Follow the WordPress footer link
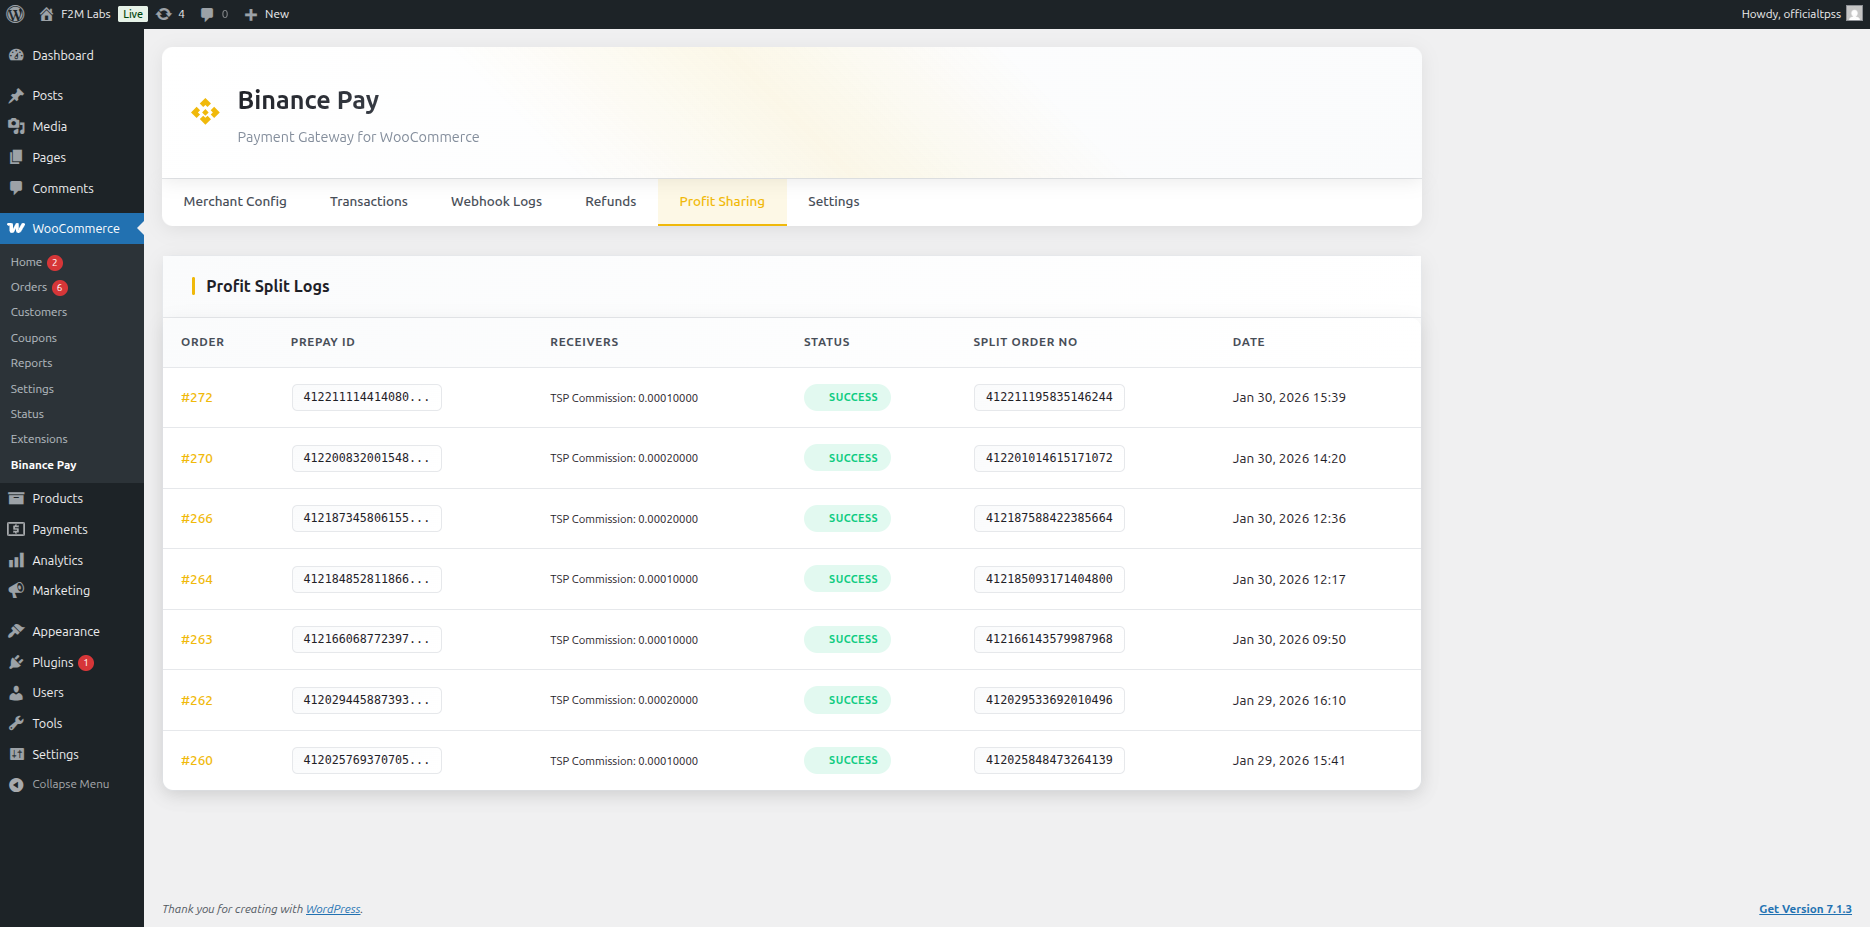 coord(333,909)
